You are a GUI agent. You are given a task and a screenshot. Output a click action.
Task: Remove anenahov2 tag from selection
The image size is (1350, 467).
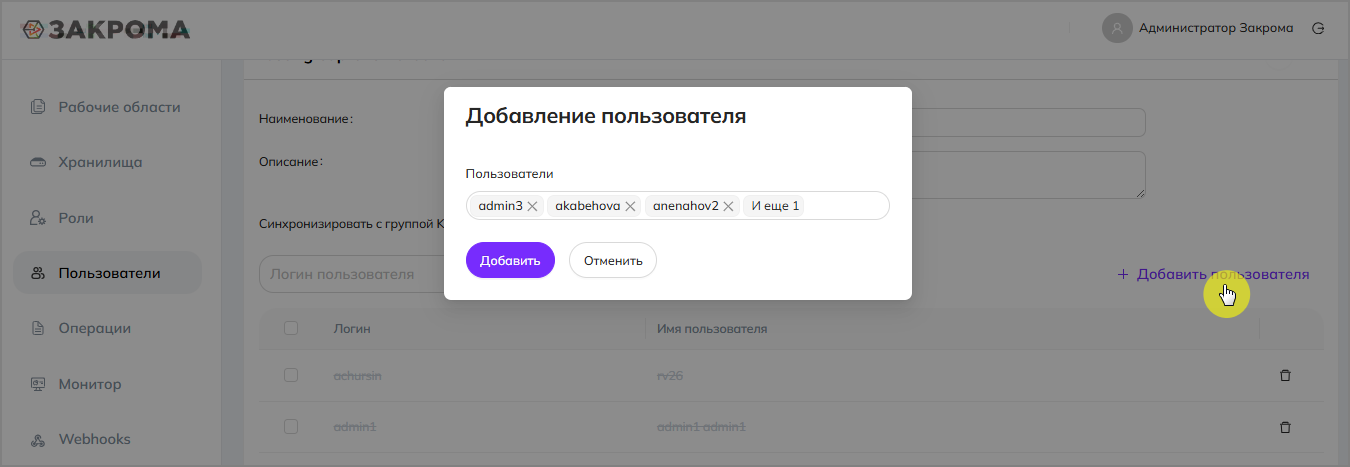click(729, 206)
